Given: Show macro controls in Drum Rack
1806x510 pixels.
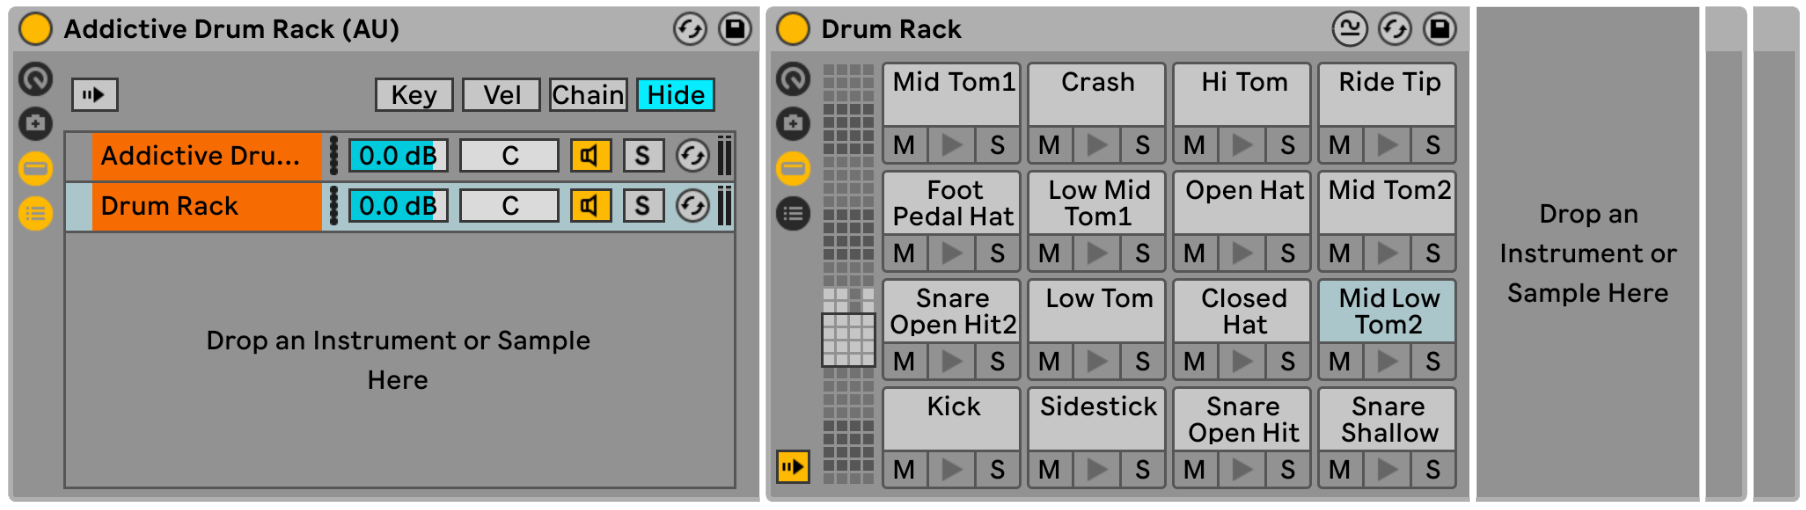Looking at the screenshot, I should (x=793, y=78).
